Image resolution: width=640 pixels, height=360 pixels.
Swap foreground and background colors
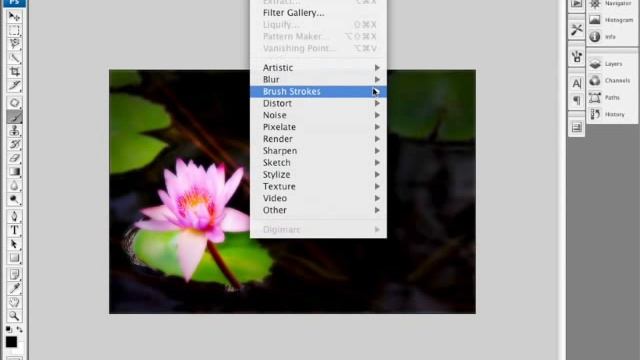click(x=19, y=329)
